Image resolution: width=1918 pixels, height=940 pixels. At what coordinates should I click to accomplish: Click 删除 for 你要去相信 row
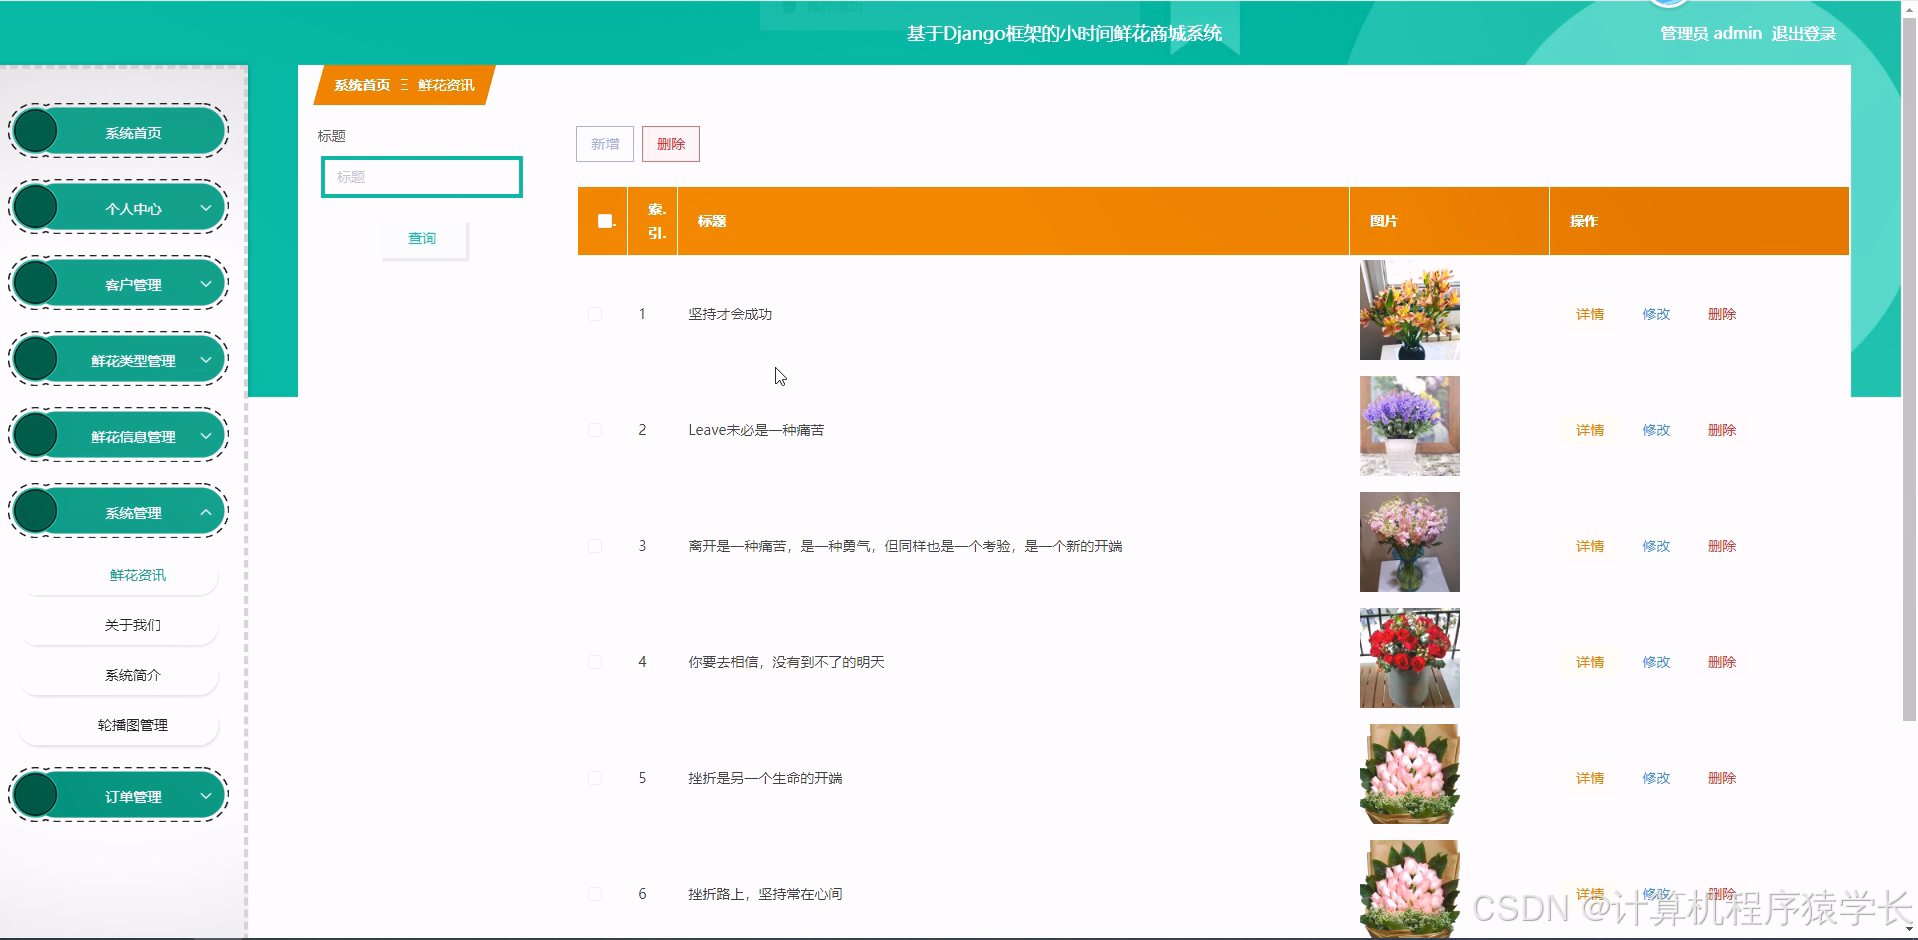click(x=1722, y=662)
